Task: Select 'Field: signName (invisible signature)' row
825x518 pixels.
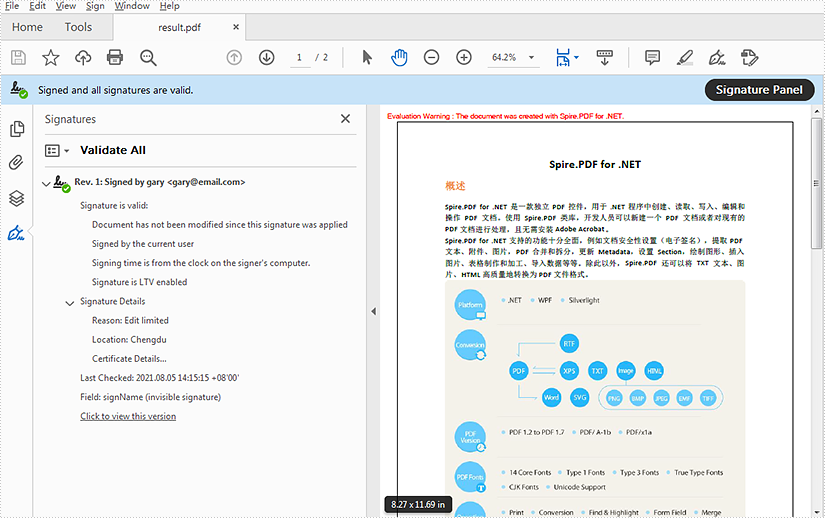Action: (x=150, y=397)
